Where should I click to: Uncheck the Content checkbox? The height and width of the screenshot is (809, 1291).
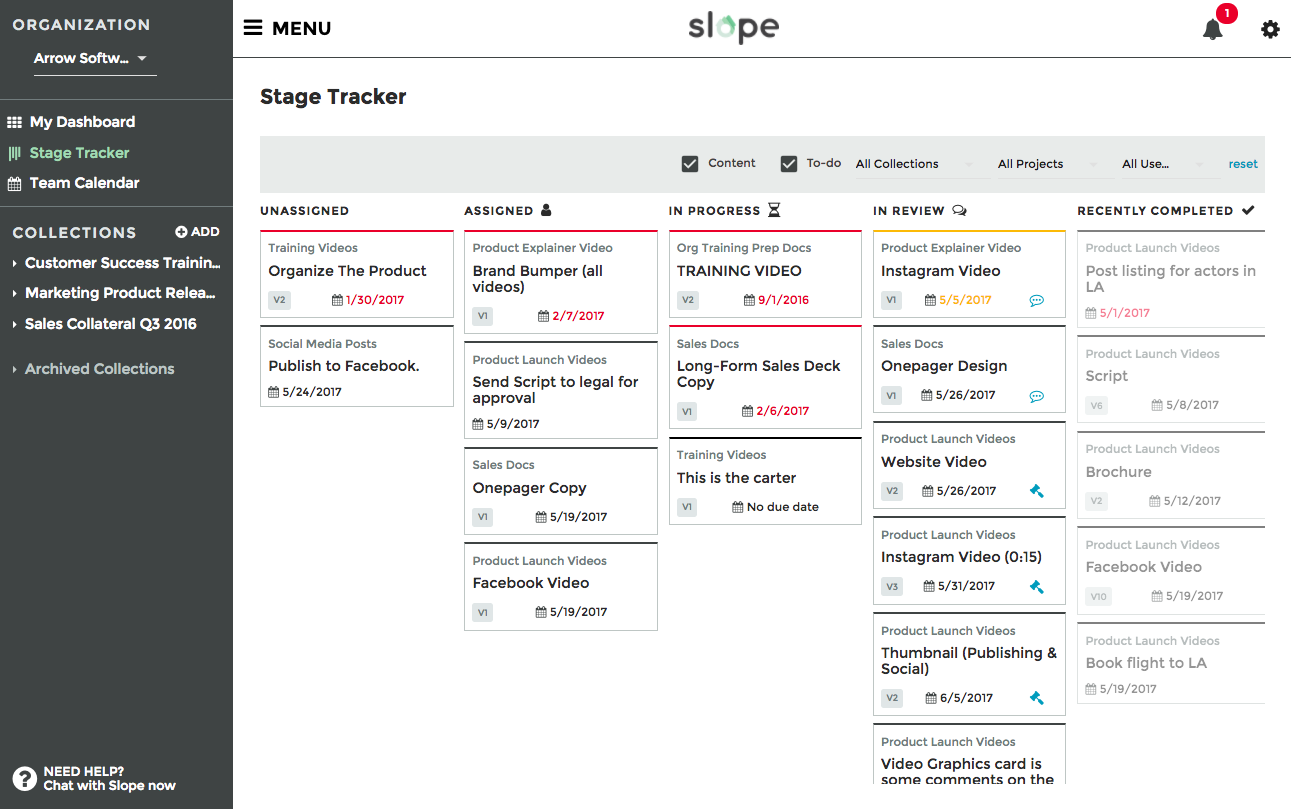(x=690, y=164)
